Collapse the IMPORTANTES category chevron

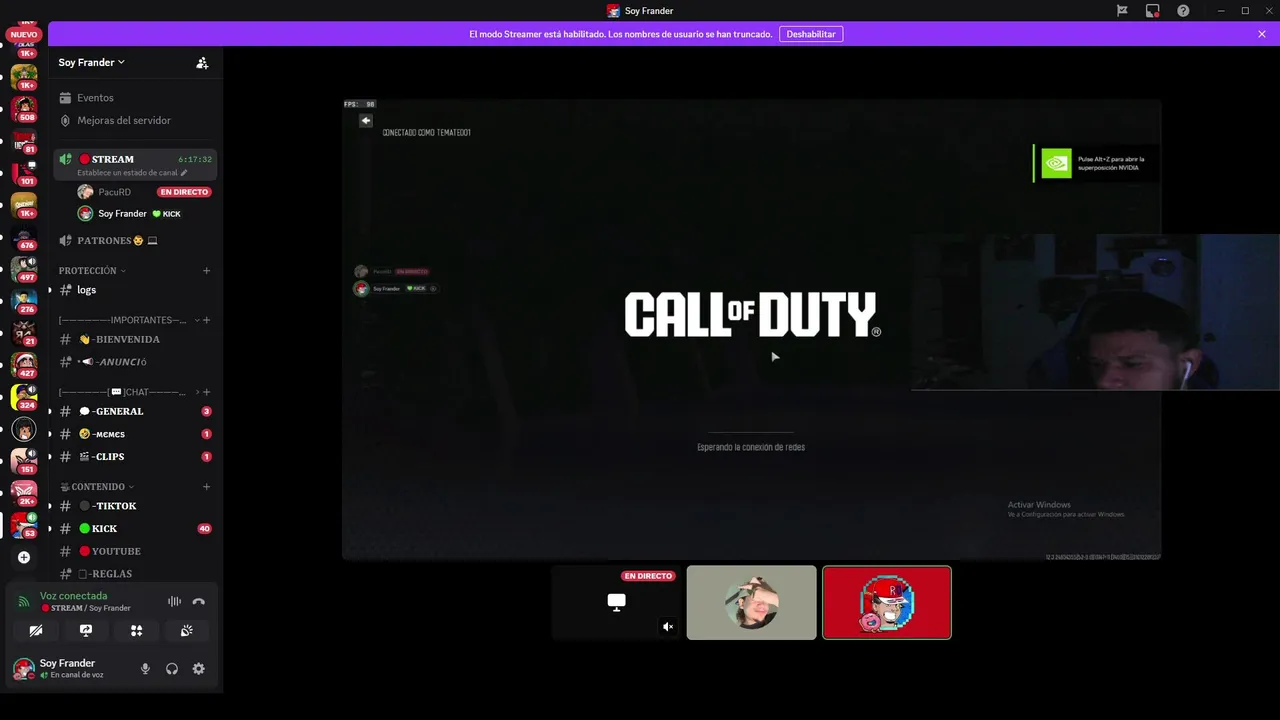click(x=197, y=320)
